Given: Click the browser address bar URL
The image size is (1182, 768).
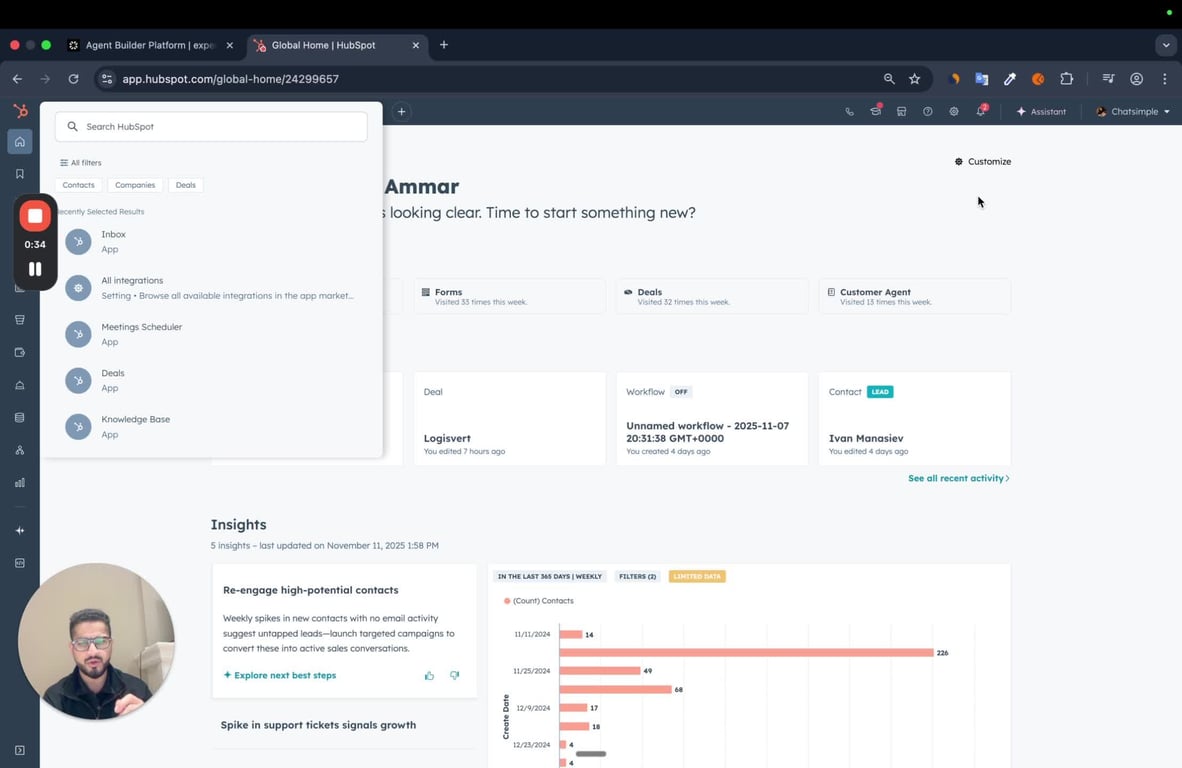Looking at the screenshot, I should pyautogui.click(x=231, y=78).
